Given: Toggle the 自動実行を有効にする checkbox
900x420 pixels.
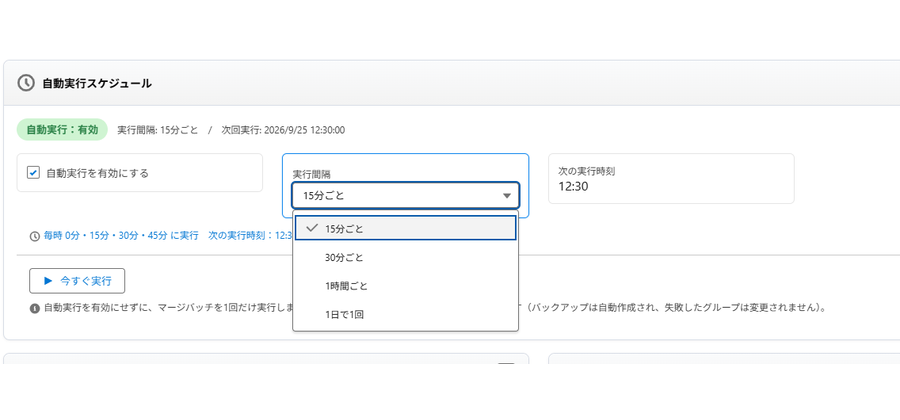Looking at the screenshot, I should pyautogui.click(x=34, y=173).
